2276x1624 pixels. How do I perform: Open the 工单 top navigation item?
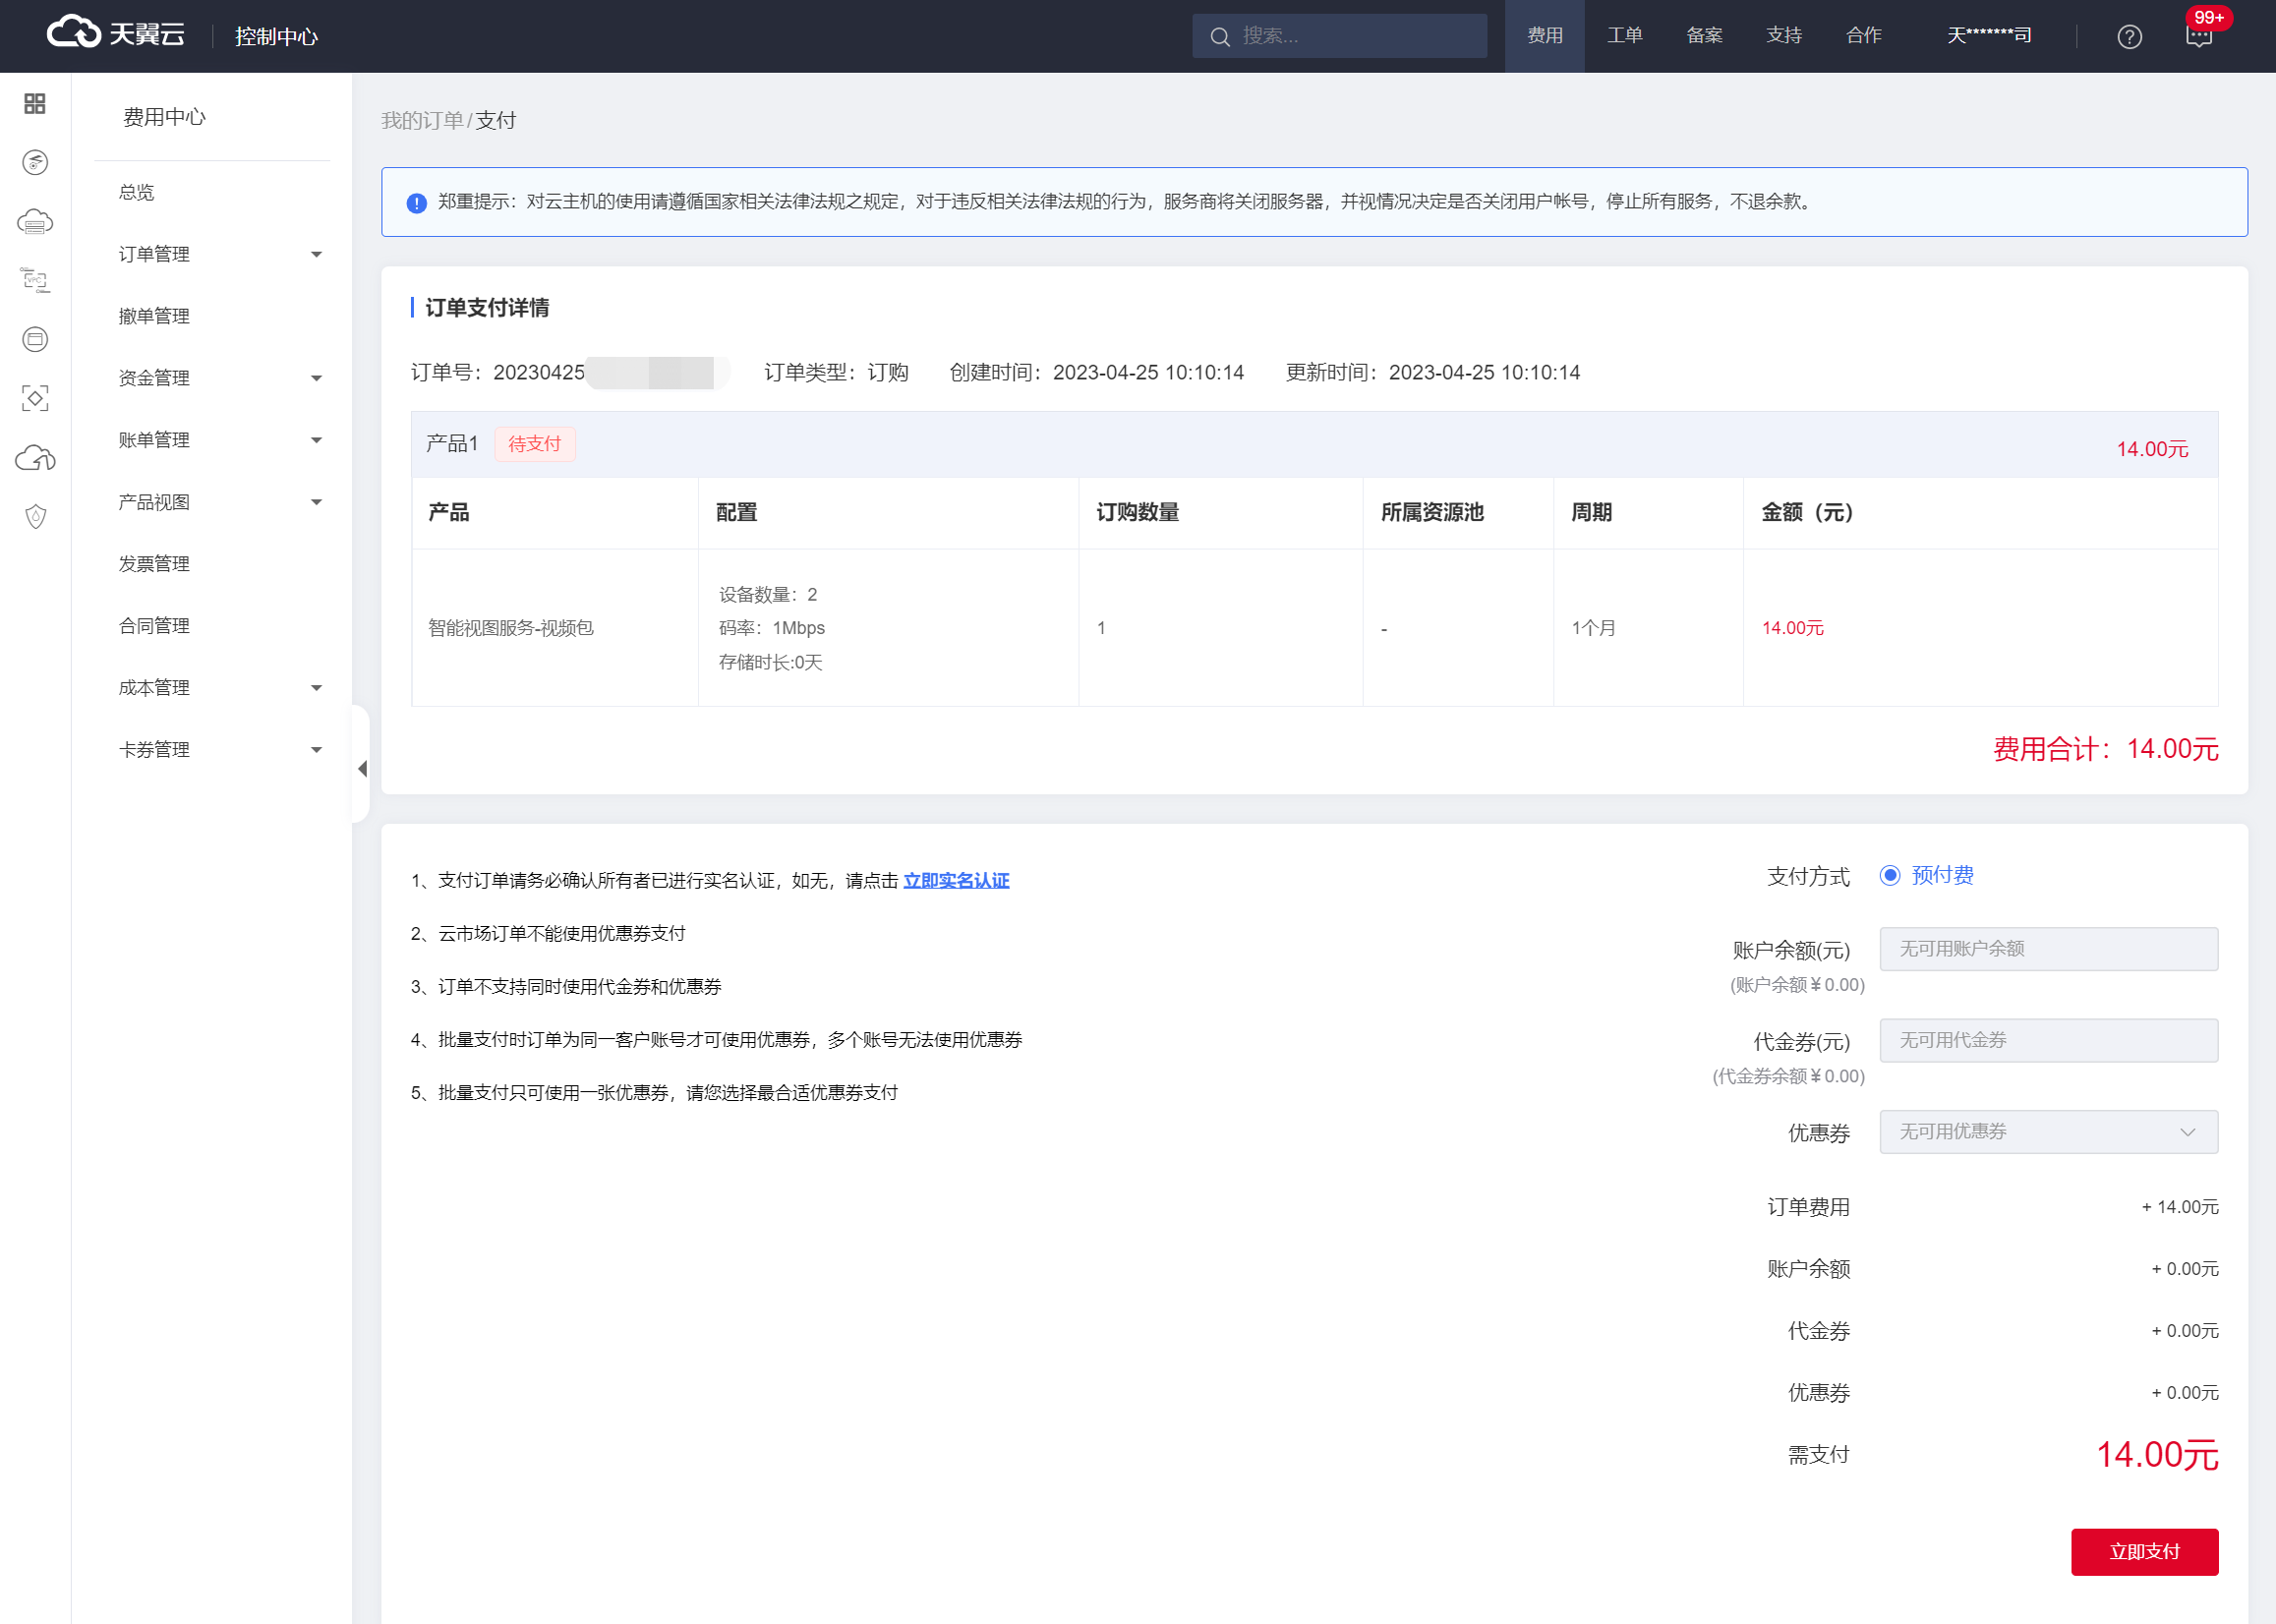pos(1624,36)
